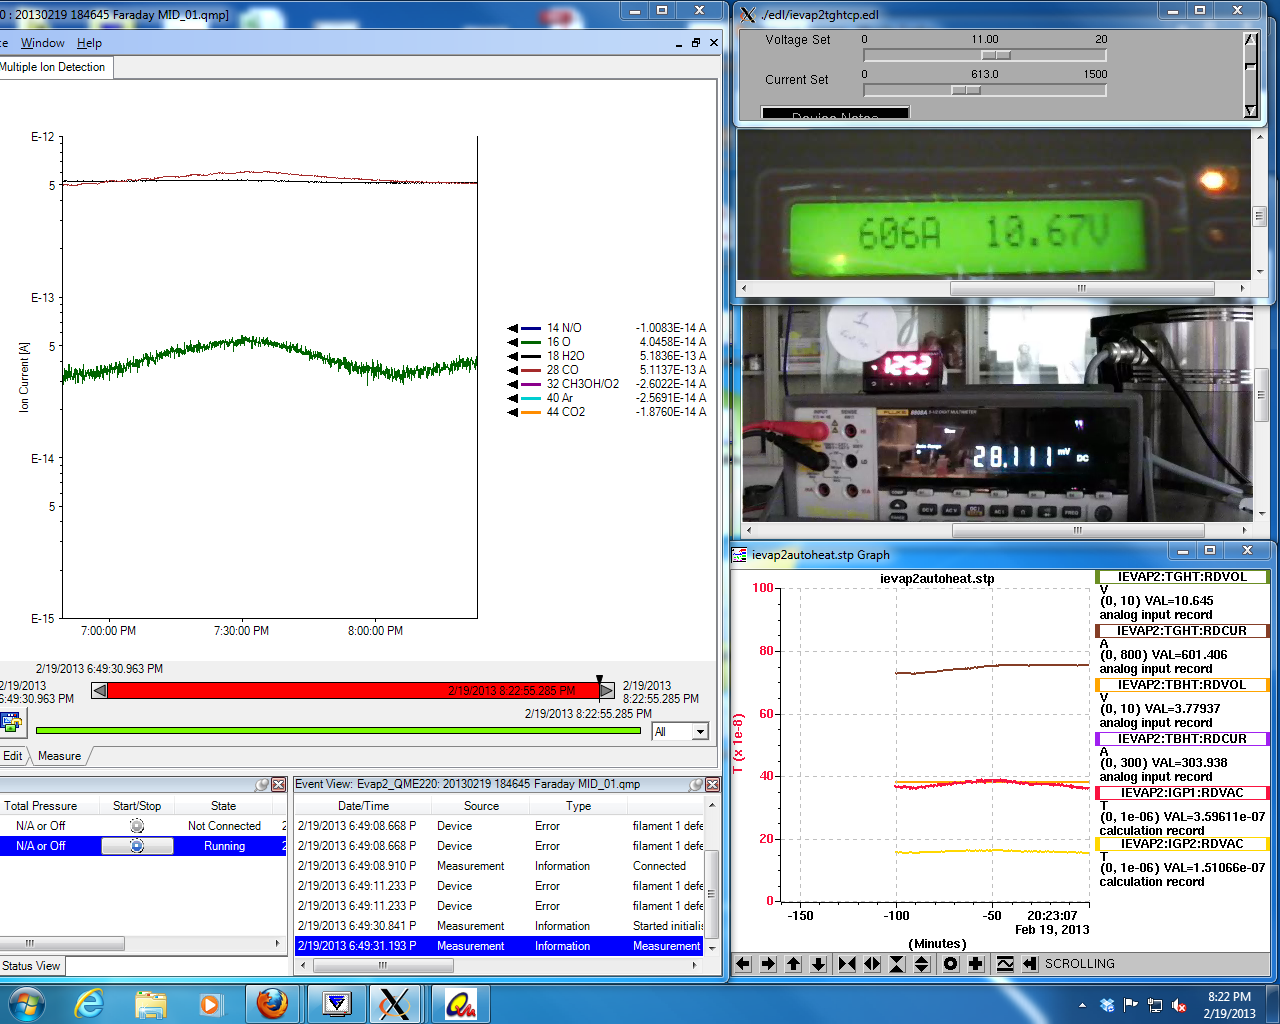
Task: Expand graph vertically with up-down triangles icon
Action: tap(922, 964)
